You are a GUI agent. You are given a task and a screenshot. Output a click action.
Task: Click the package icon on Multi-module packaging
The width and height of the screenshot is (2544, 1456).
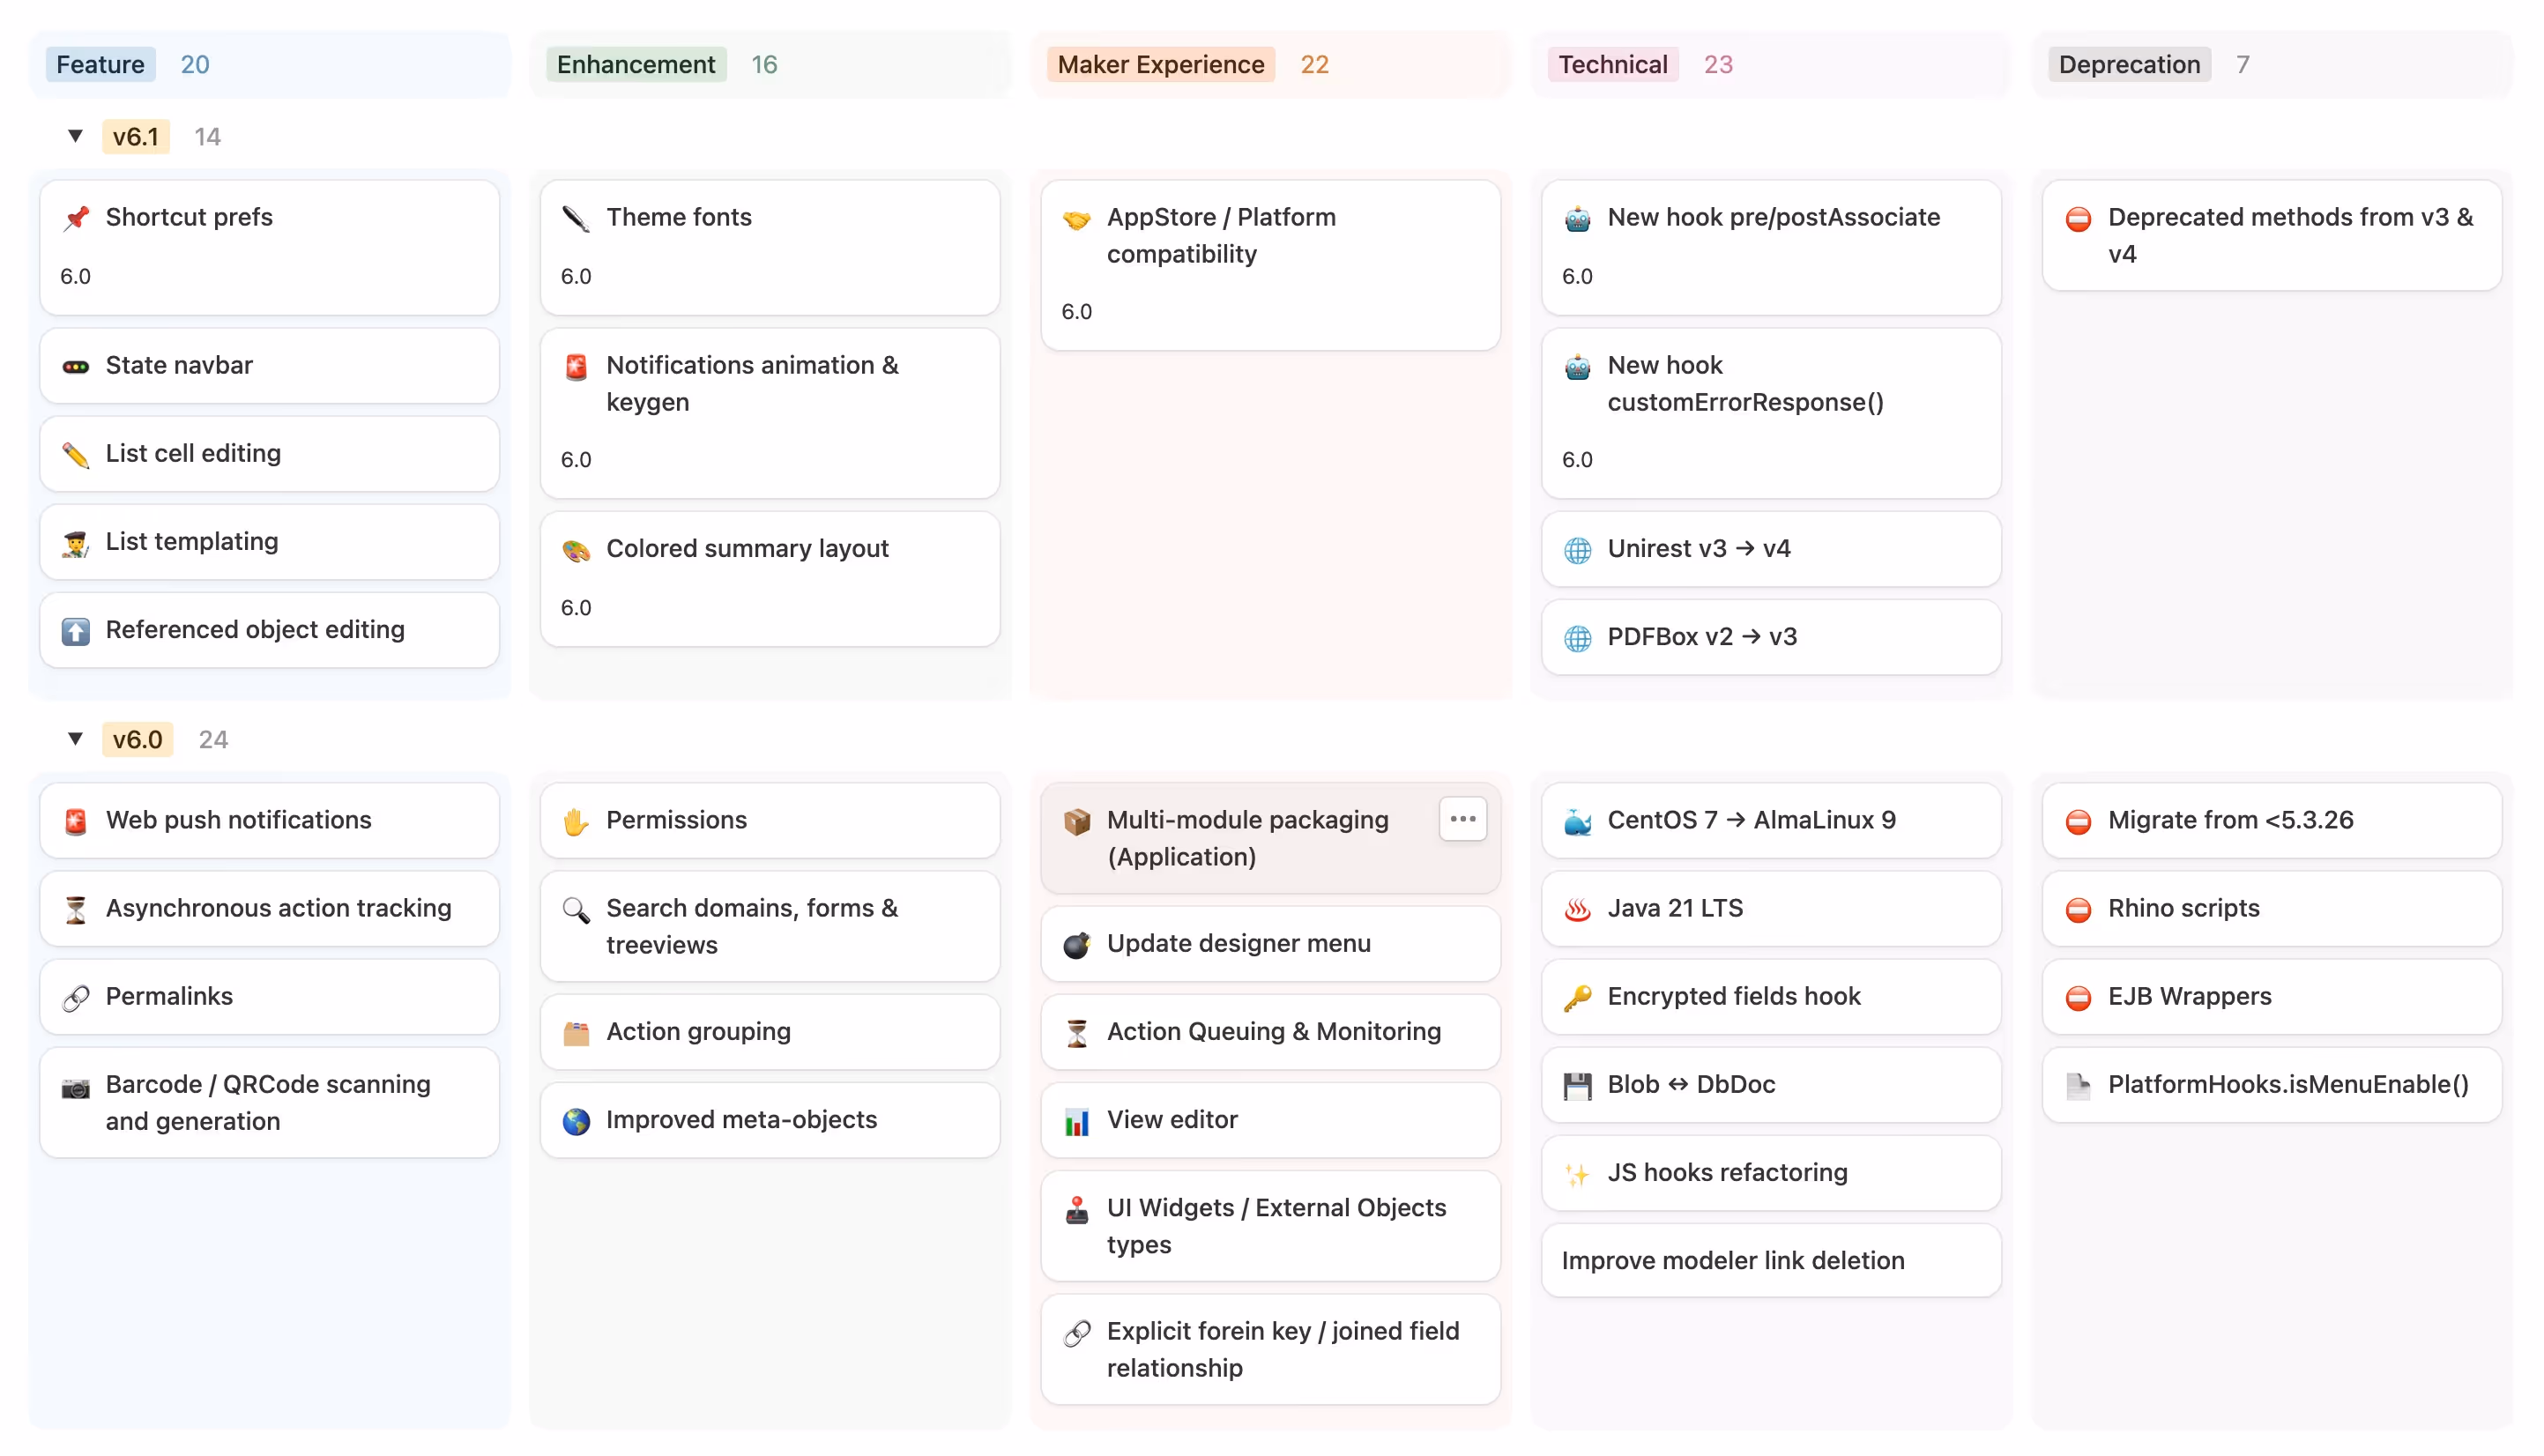pyautogui.click(x=1077, y=822)
